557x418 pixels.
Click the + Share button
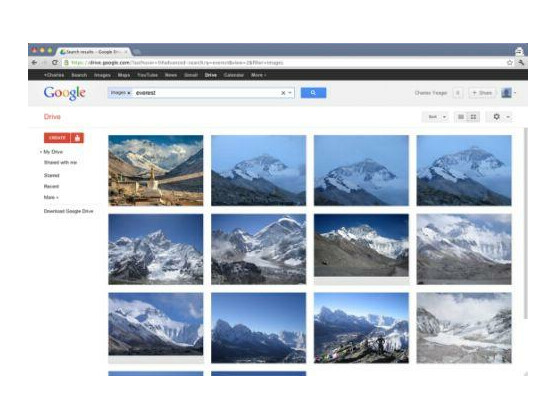482,93
